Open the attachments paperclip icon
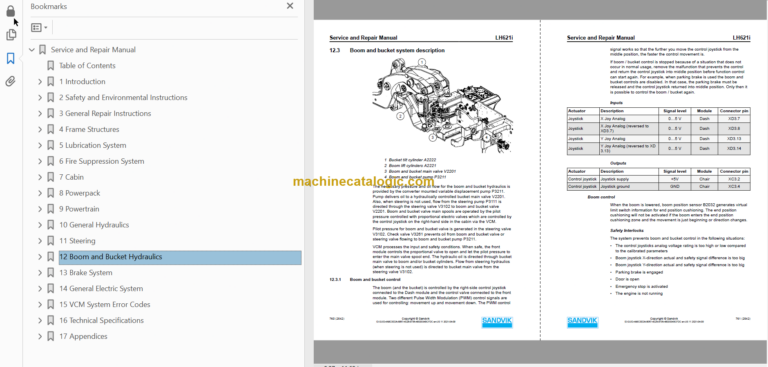This screenshot has height=367, width=768. click(10, 81)
